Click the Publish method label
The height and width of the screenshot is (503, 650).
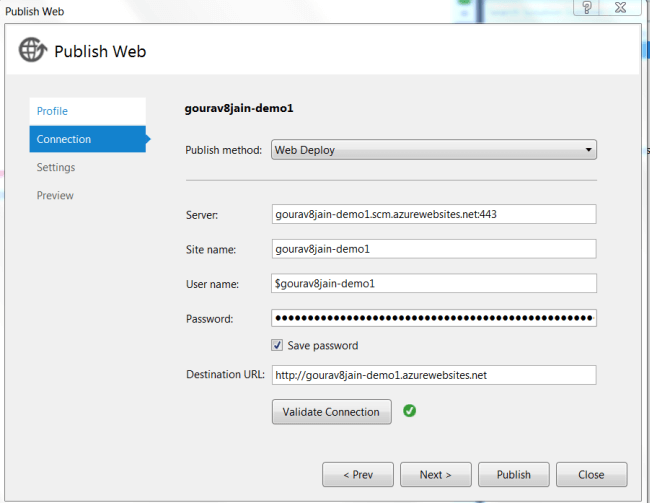coord(223,150)
